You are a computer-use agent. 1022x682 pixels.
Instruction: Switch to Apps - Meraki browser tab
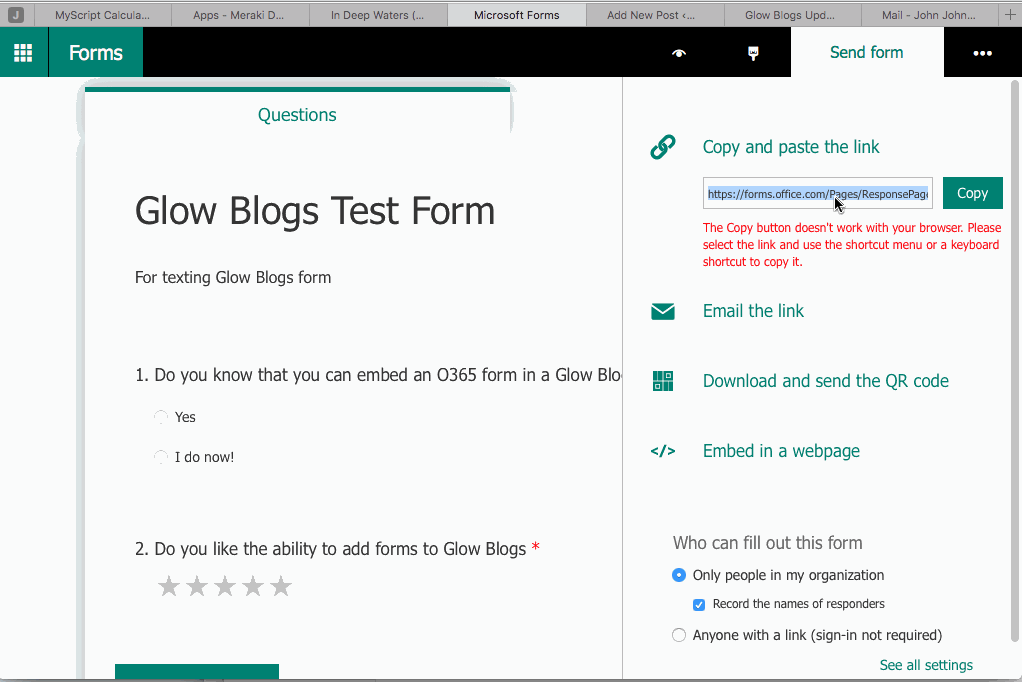click(x=239, y=14)
